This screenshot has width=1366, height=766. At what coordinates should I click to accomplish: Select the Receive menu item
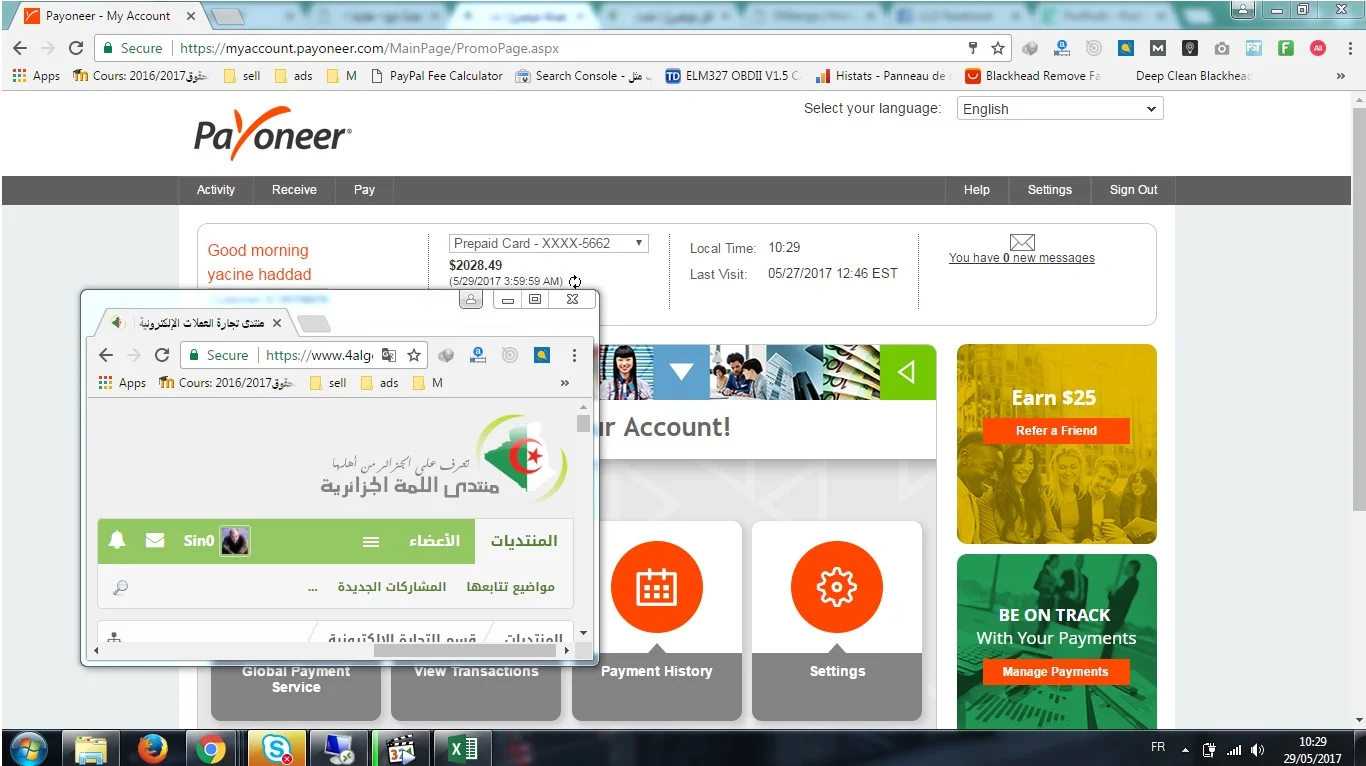click(294, 190)
